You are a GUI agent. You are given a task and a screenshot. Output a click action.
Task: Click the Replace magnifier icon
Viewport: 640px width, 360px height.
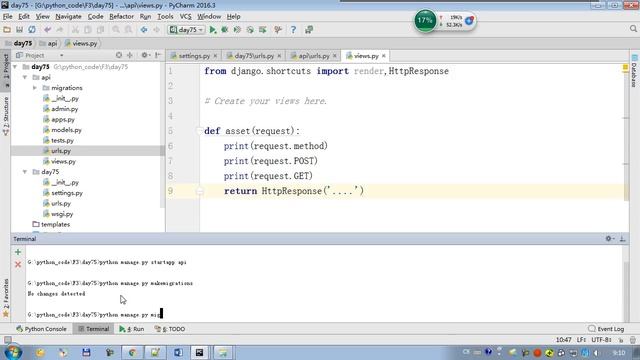tap(129, 30)
